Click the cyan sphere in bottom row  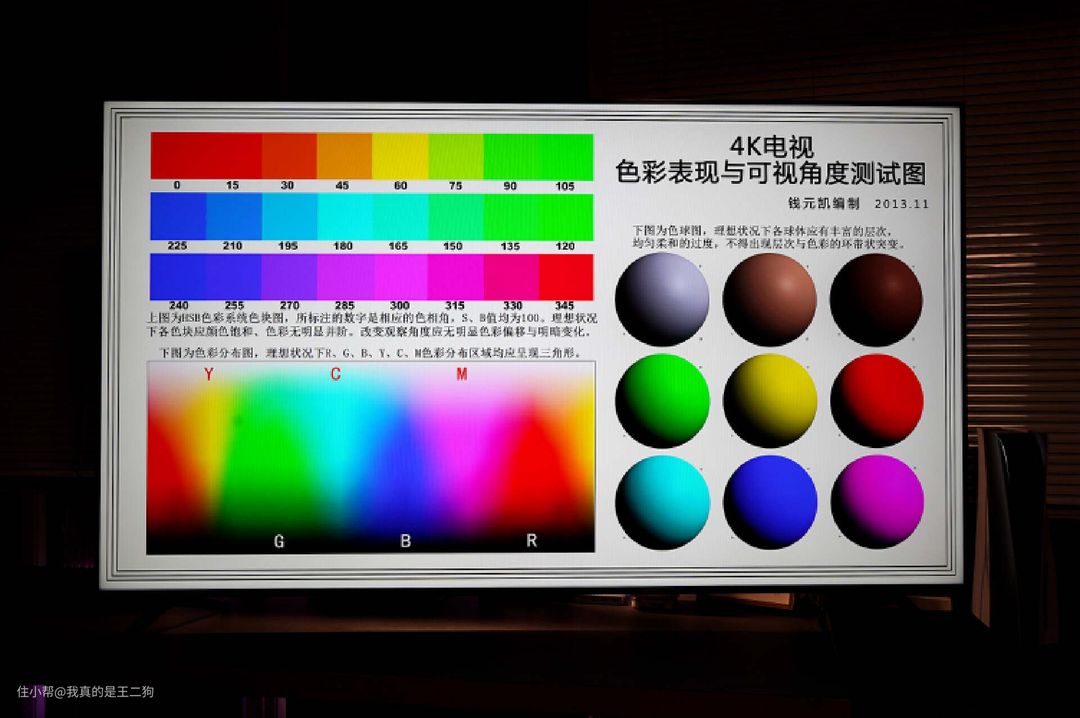point(662,501)
